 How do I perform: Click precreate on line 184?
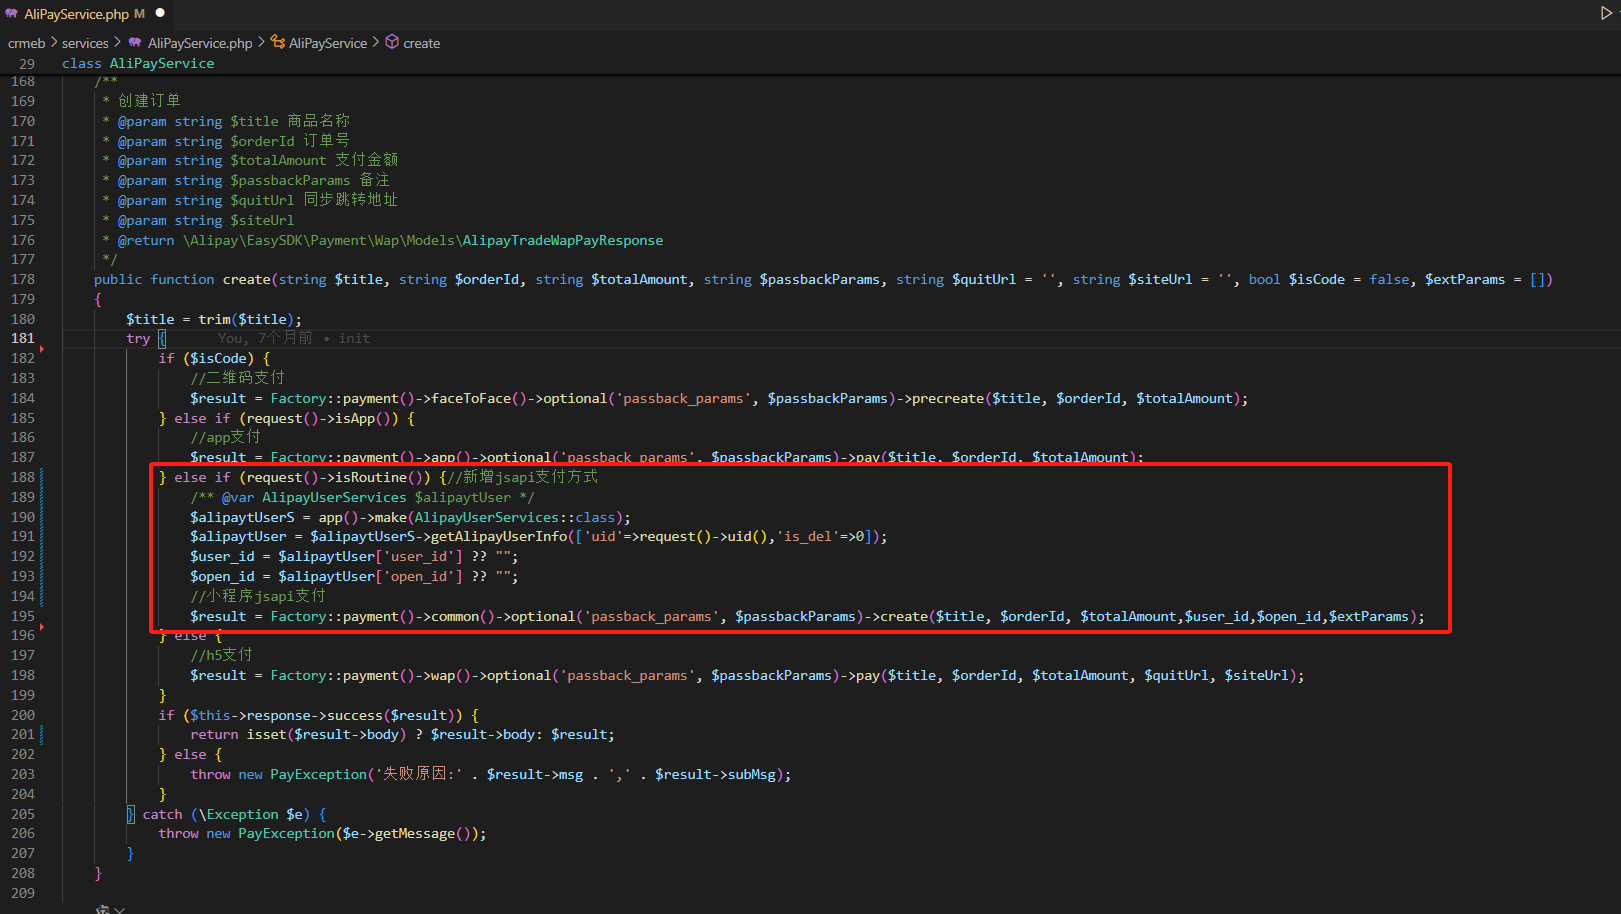point(948,398)
